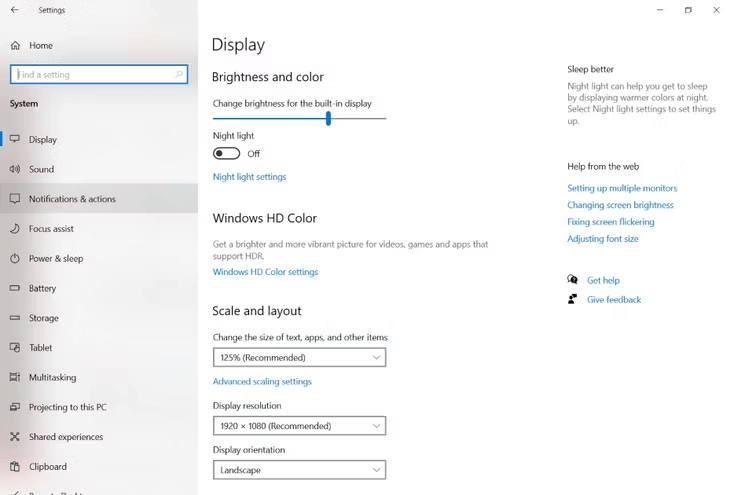Screen dimensions: 731x495
Task: Click the Clipboard icon in sidebar
Action: point(15,467)
